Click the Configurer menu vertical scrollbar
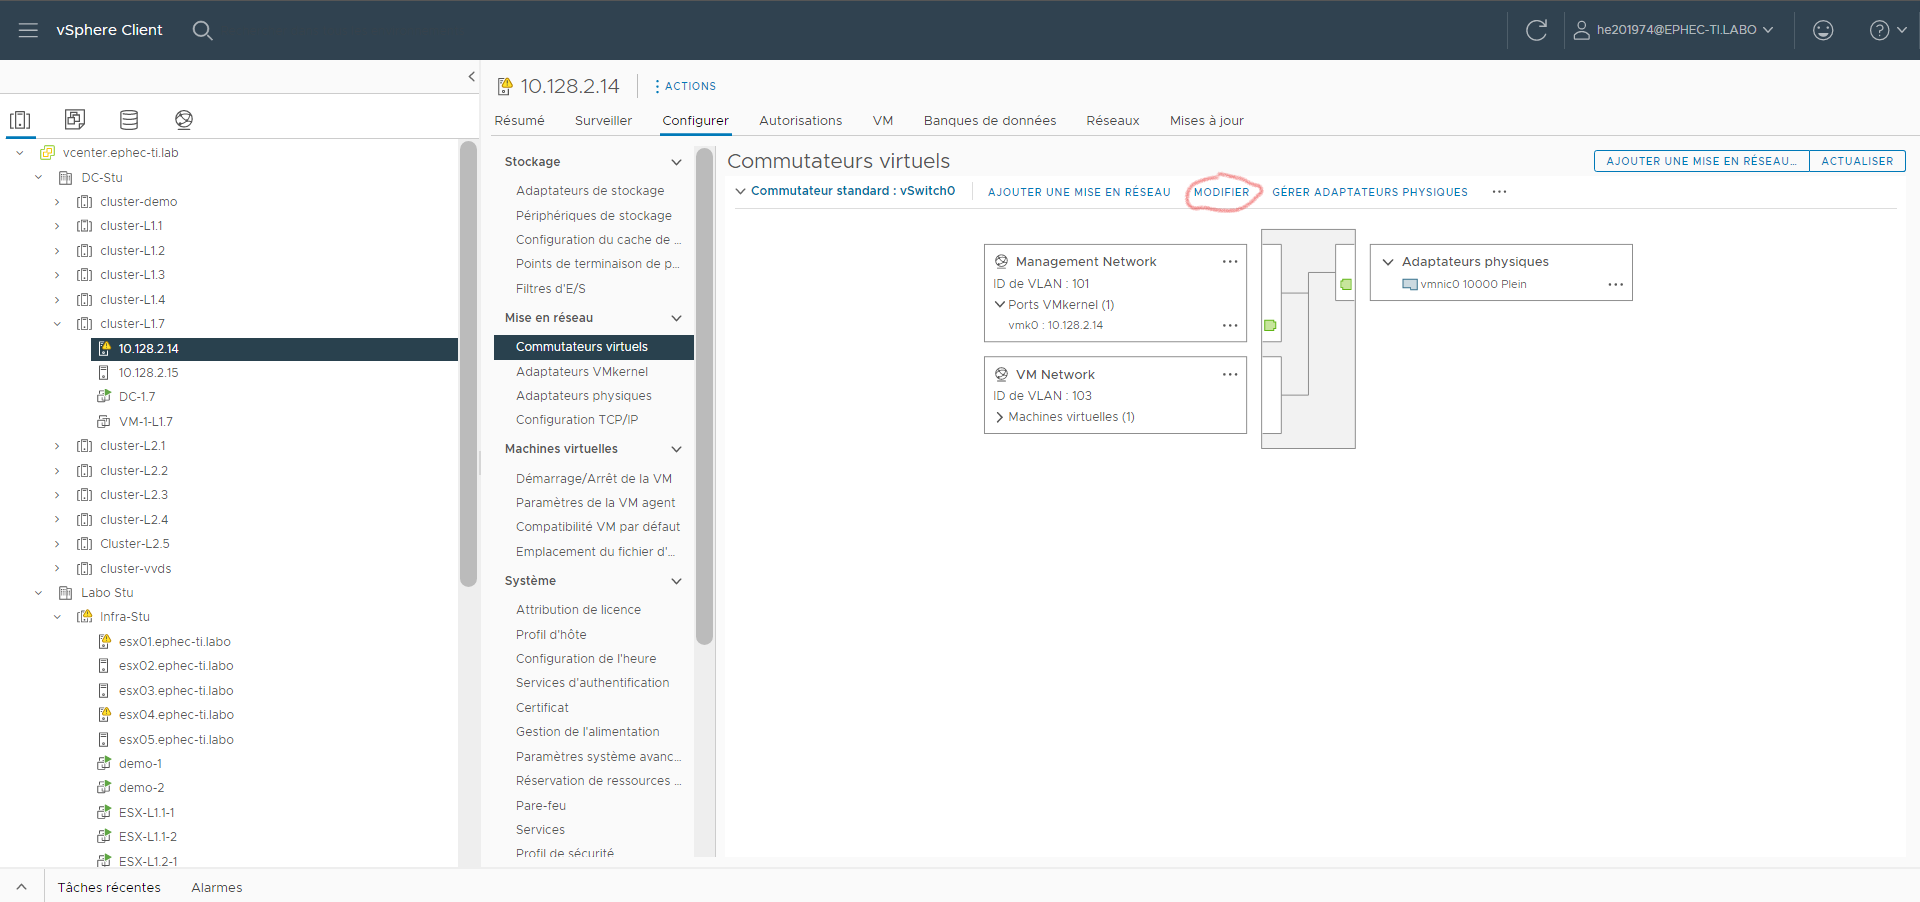The width and height of the screenshot is (1920, 902). click(x=704, y=396)
